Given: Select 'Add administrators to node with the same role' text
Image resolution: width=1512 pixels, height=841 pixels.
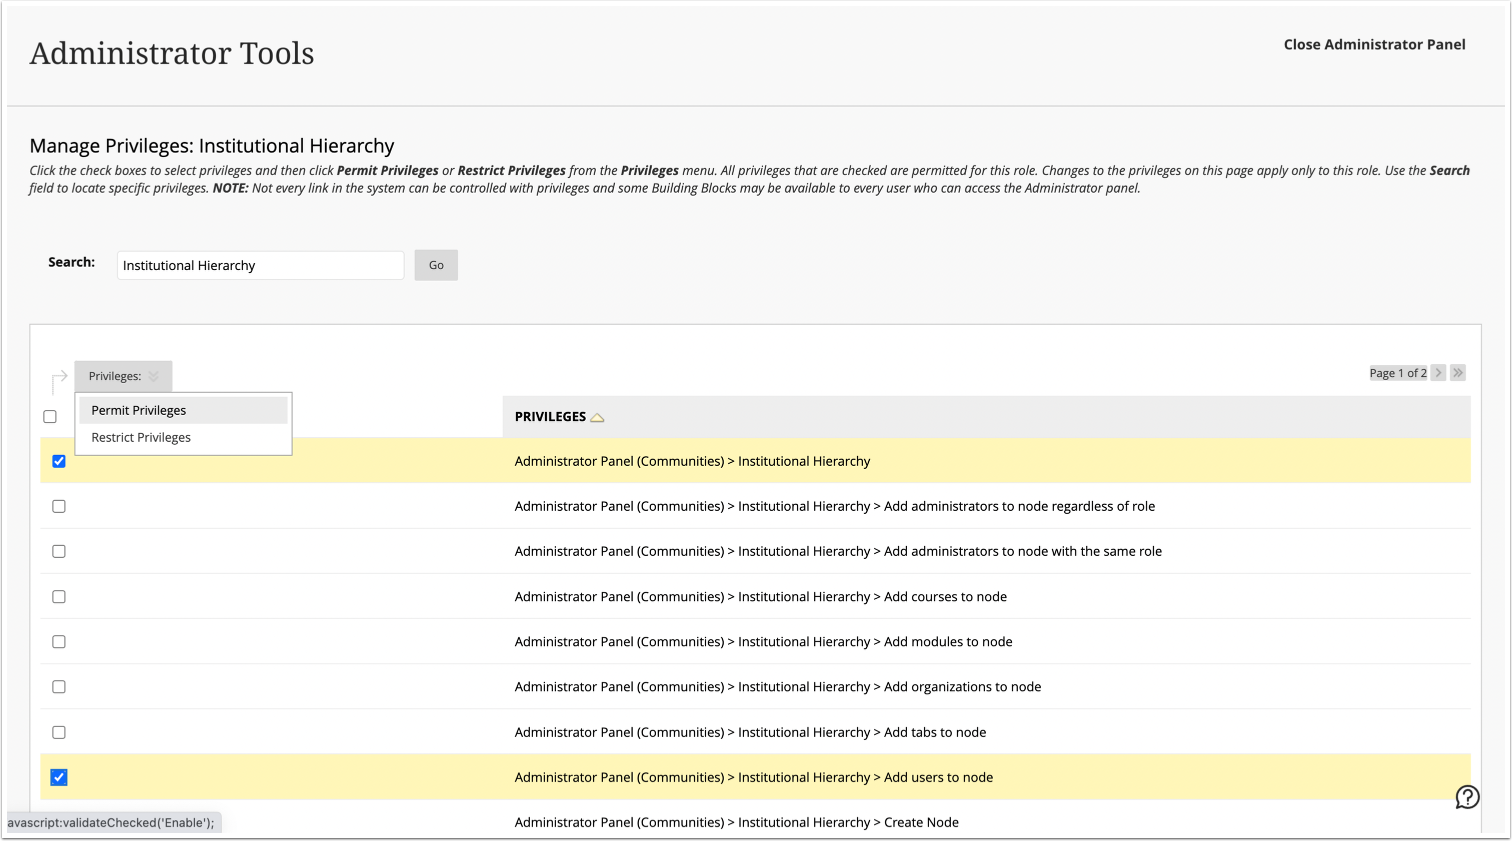Looking at the screenshot, I should [x=838, y=551].
